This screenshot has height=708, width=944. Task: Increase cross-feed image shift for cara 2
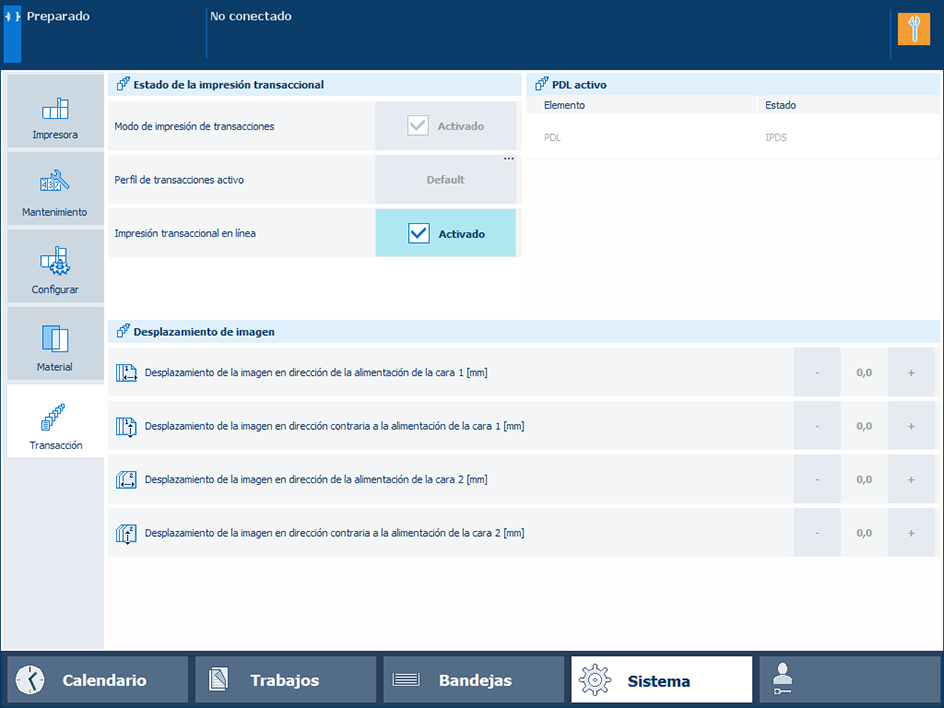(911, 533)
